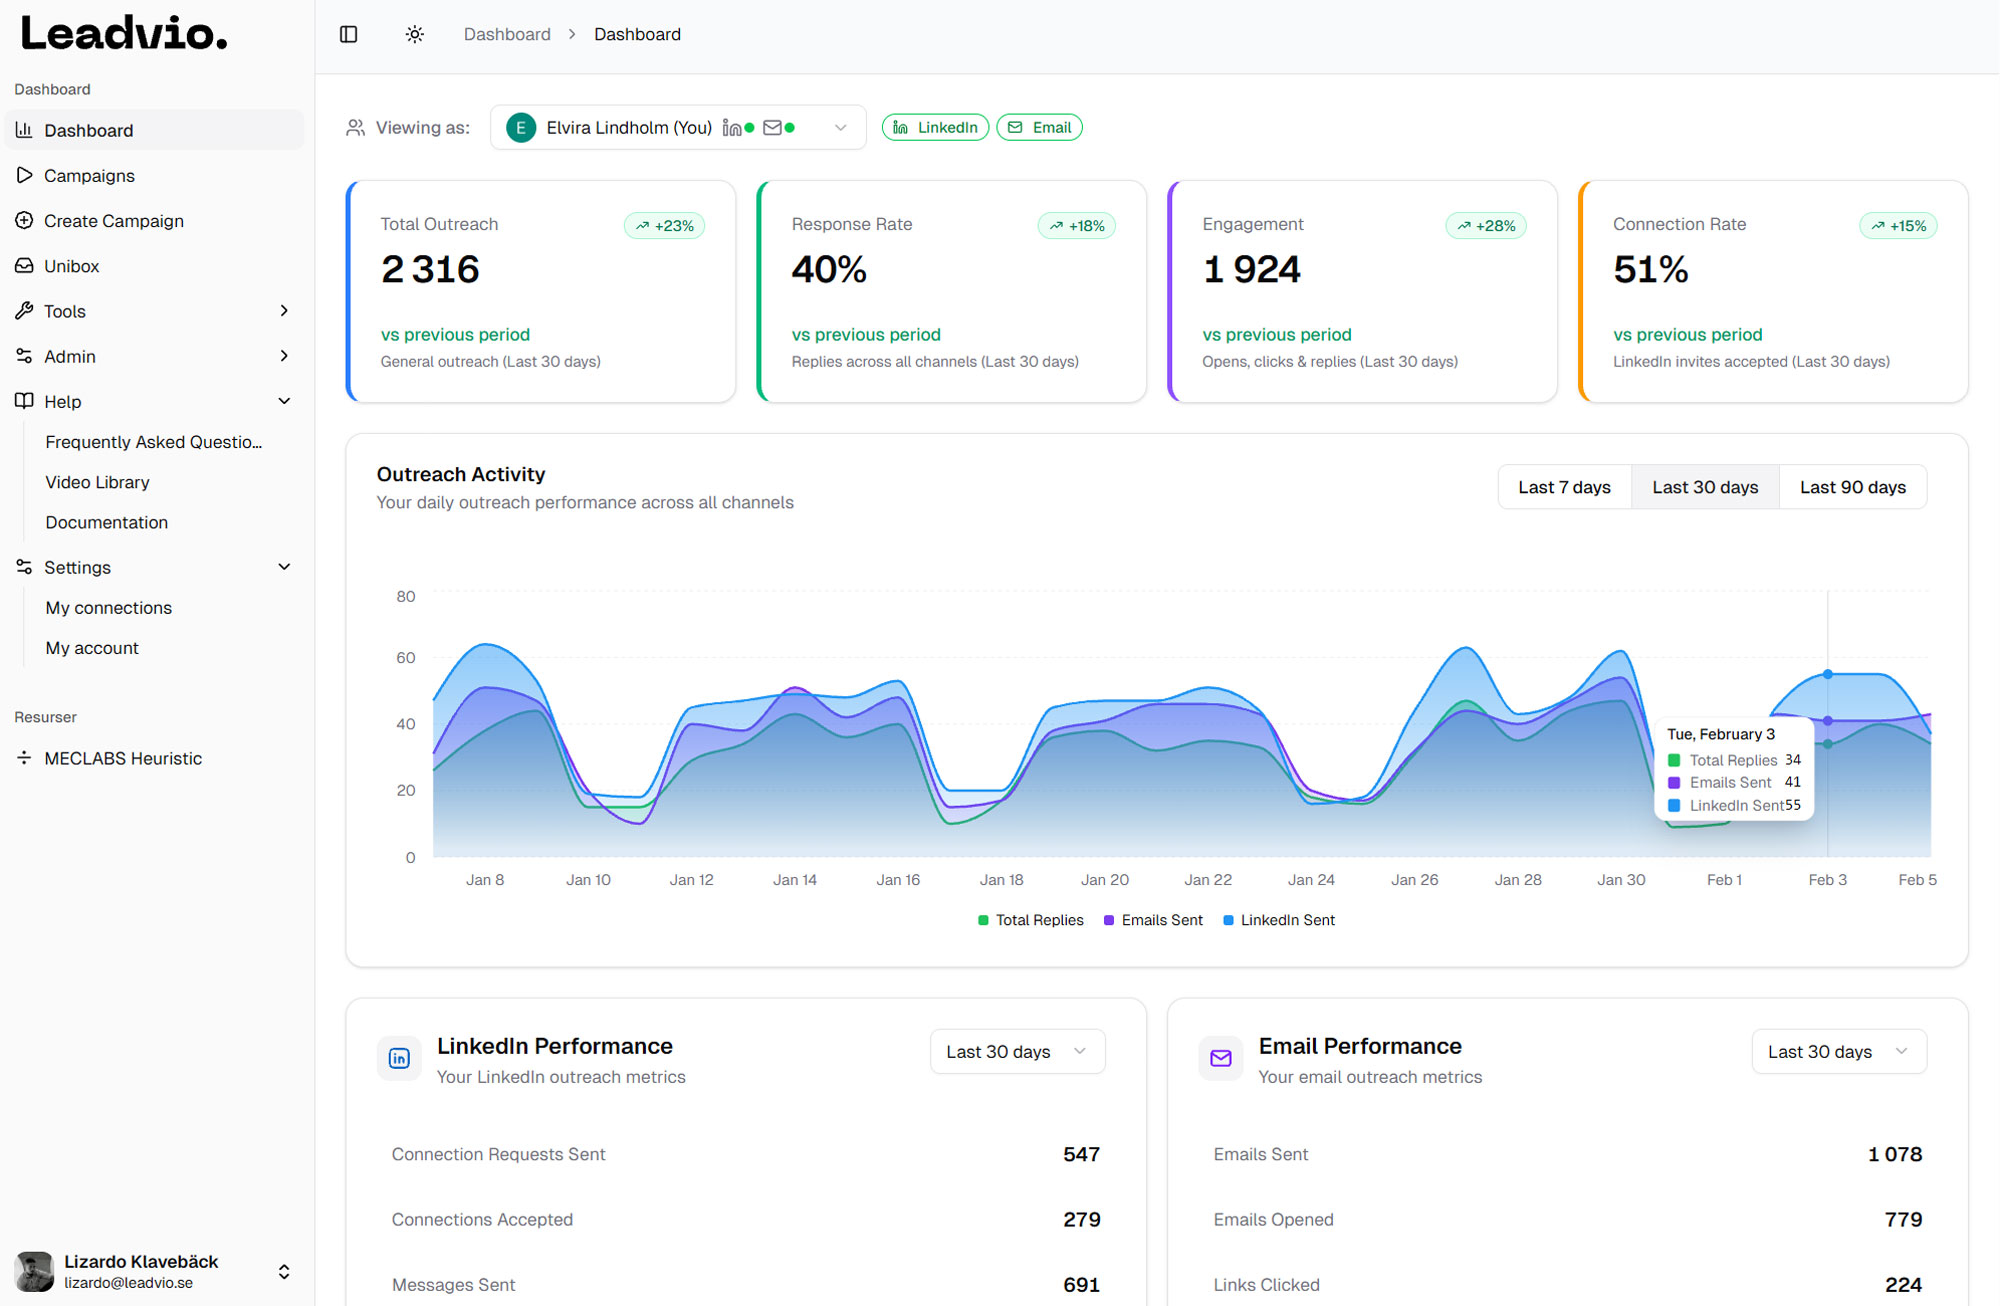Toggle the Email channel filter
This screenshot has height=1306, width=2000.
click(x=1039, y=127)
